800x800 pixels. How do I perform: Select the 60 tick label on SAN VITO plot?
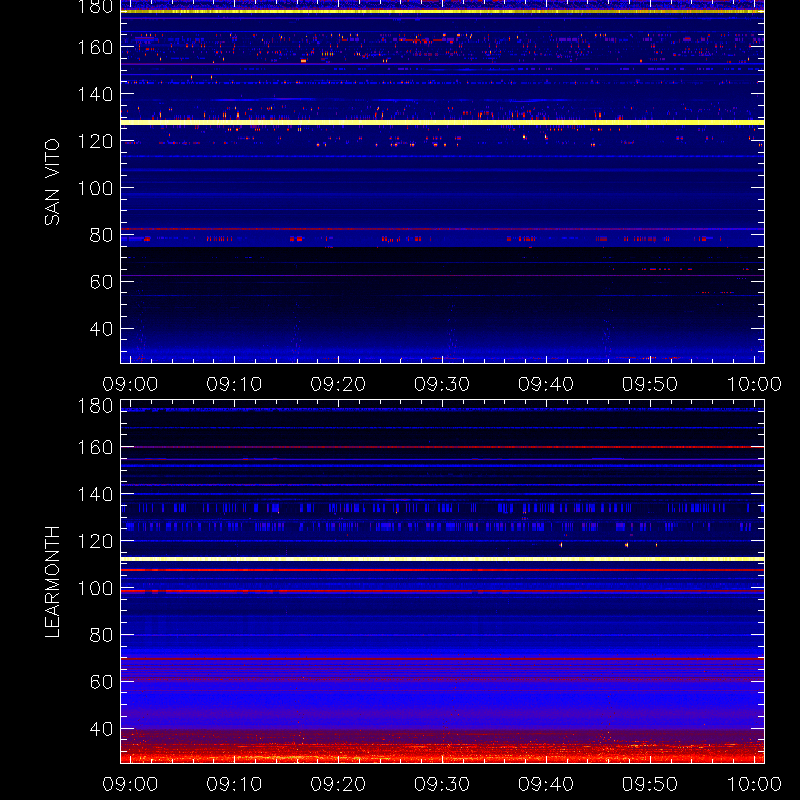pos(101,282)
